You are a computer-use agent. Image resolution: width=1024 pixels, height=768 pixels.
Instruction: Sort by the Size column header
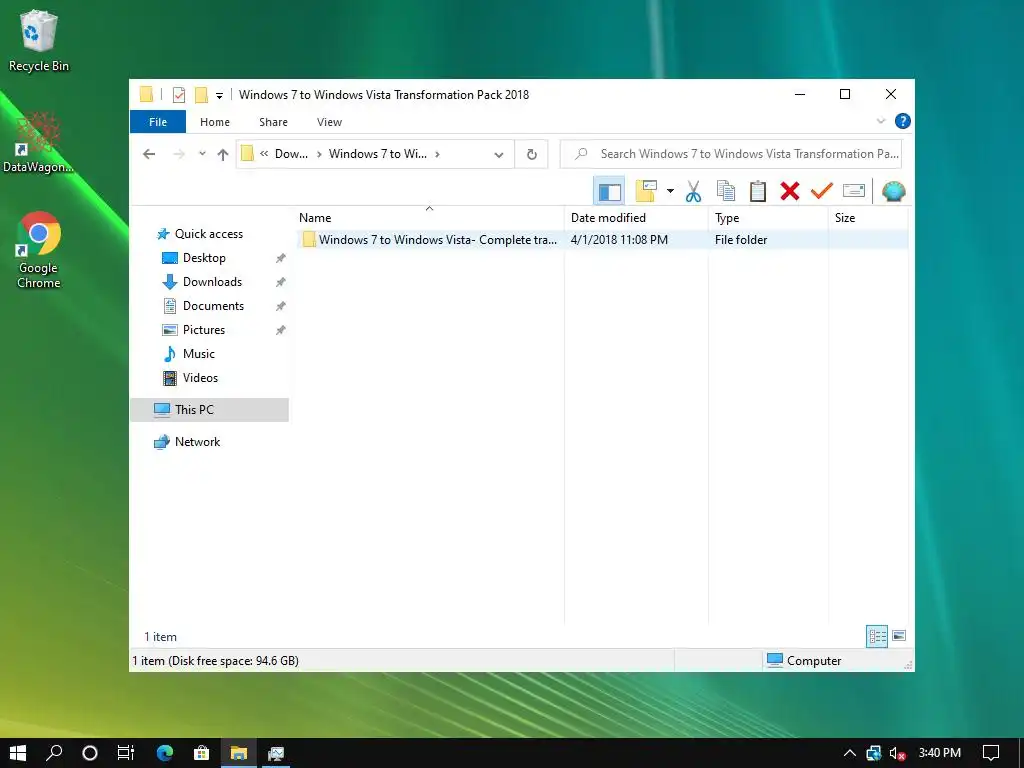click(868, 217)
